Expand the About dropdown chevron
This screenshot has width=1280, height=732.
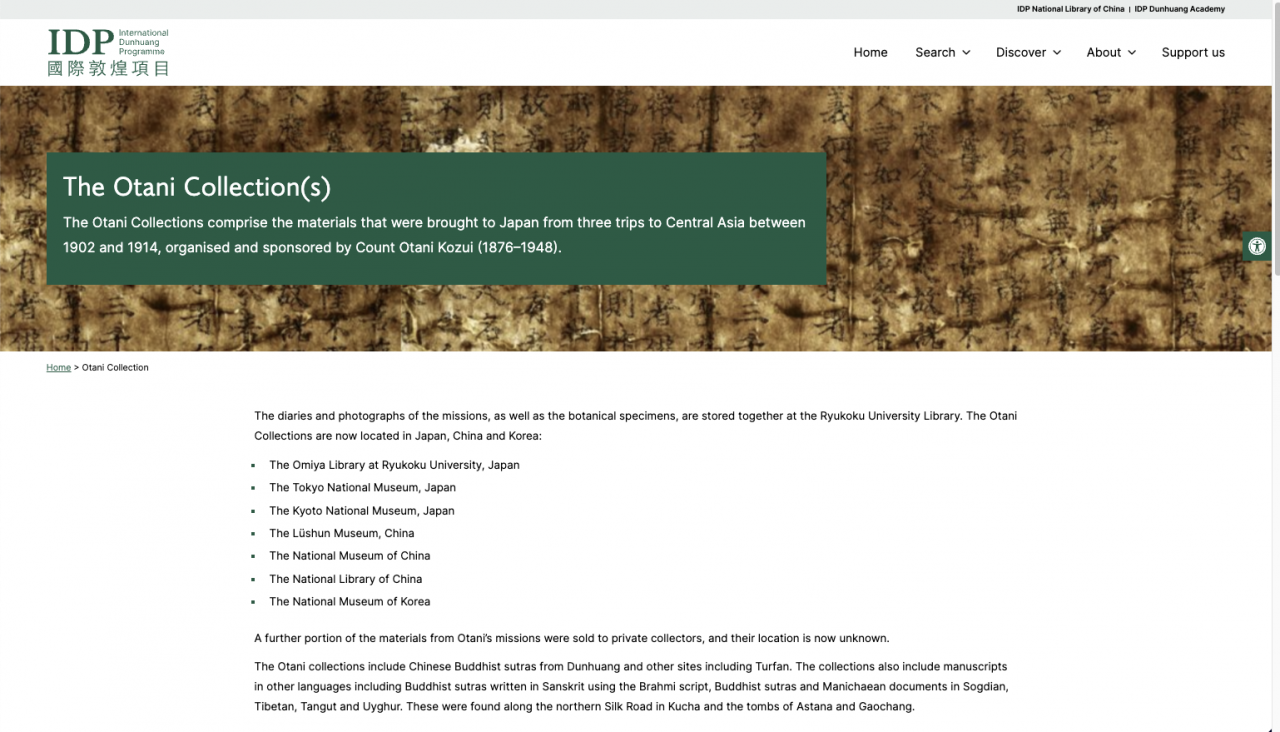[1132, 53]
